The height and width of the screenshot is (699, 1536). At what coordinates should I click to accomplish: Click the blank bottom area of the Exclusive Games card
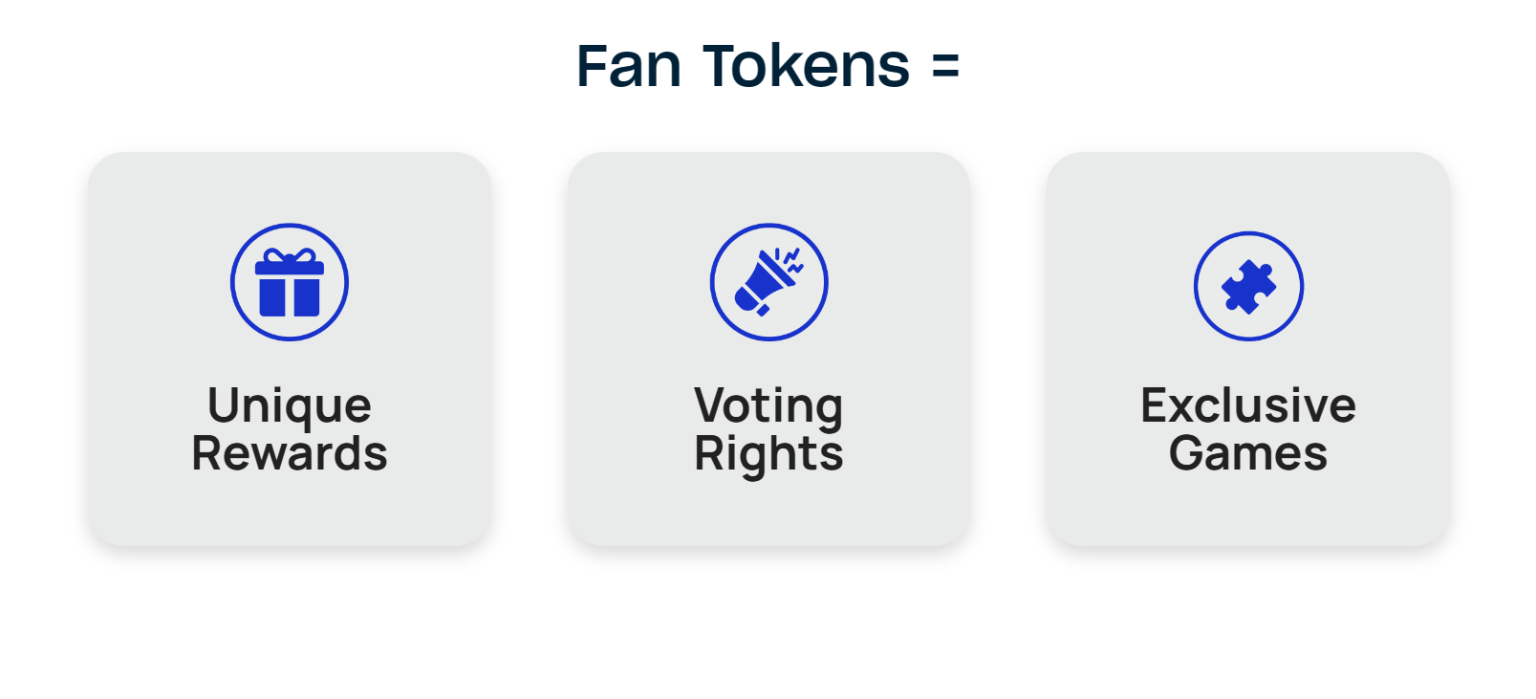coord(1248,512)
